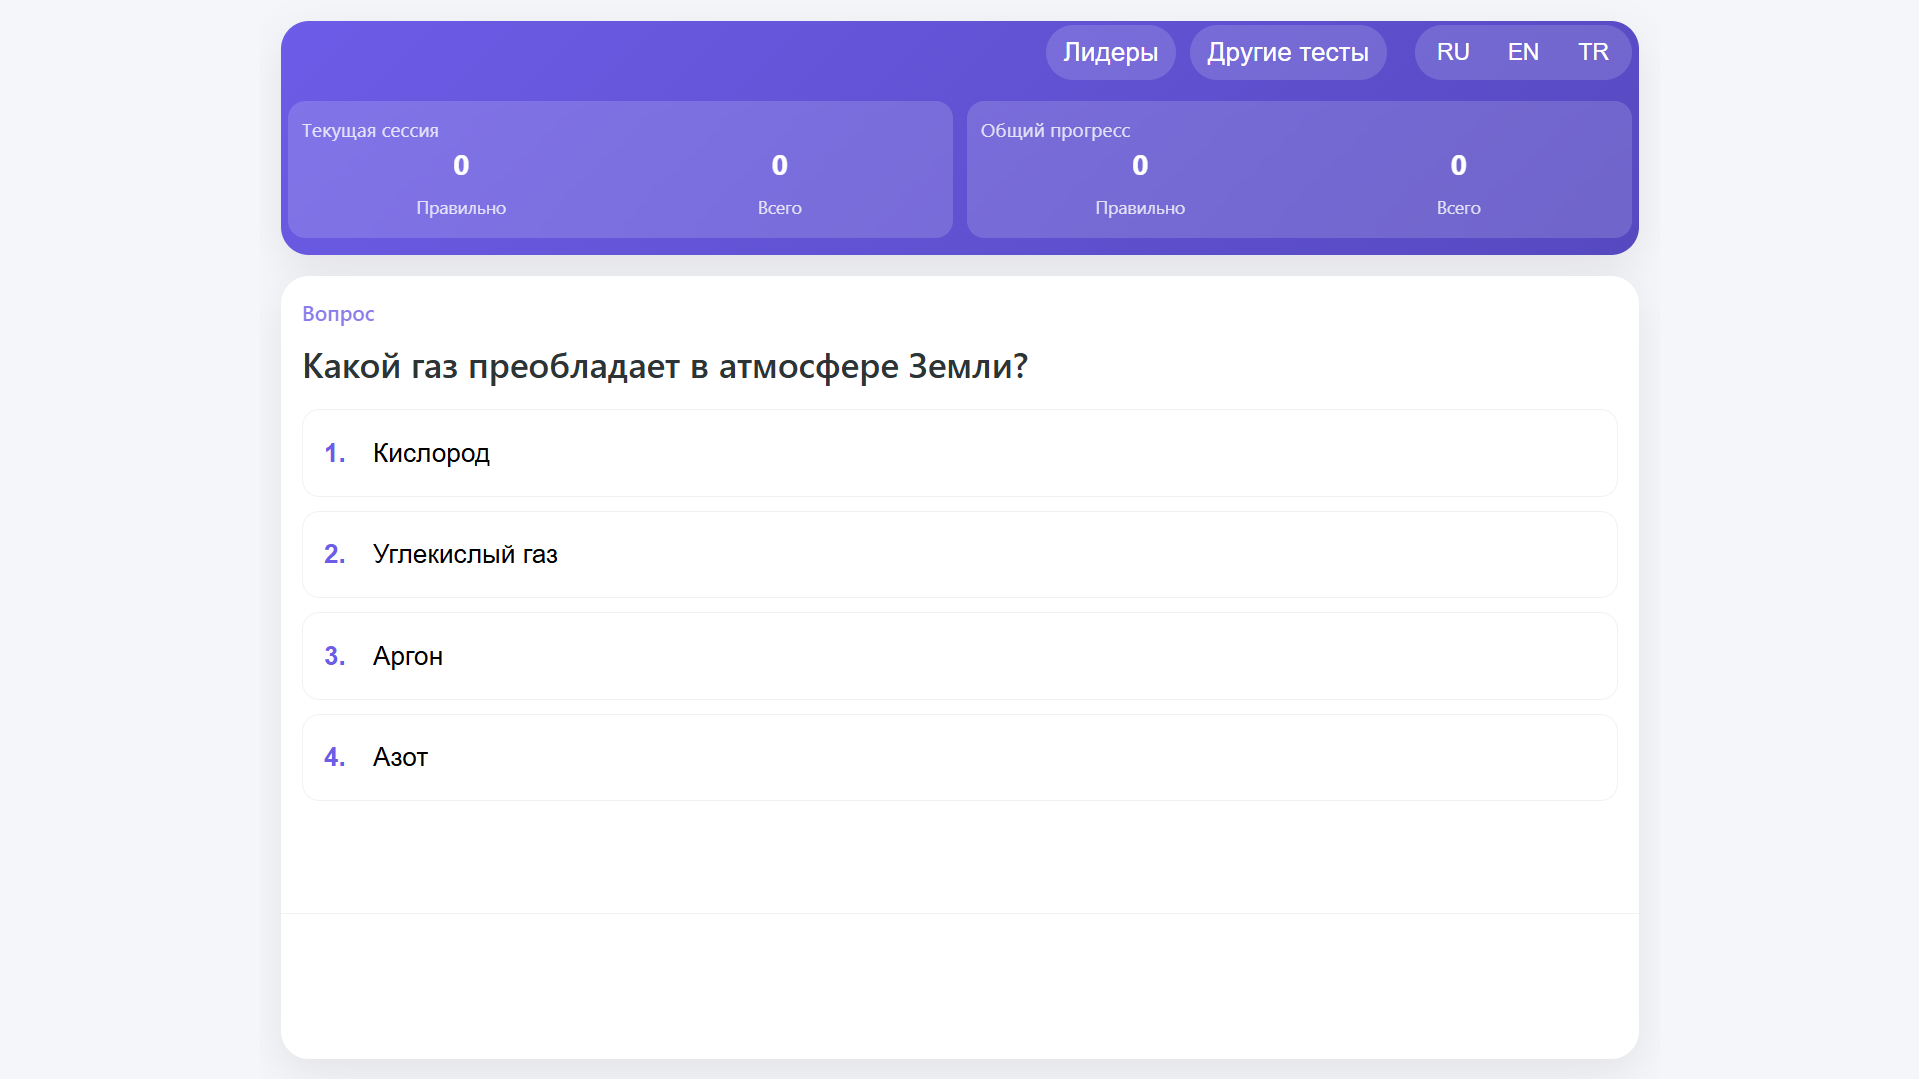Click the question text about Earth's atmosphere

tap(664, 366)
